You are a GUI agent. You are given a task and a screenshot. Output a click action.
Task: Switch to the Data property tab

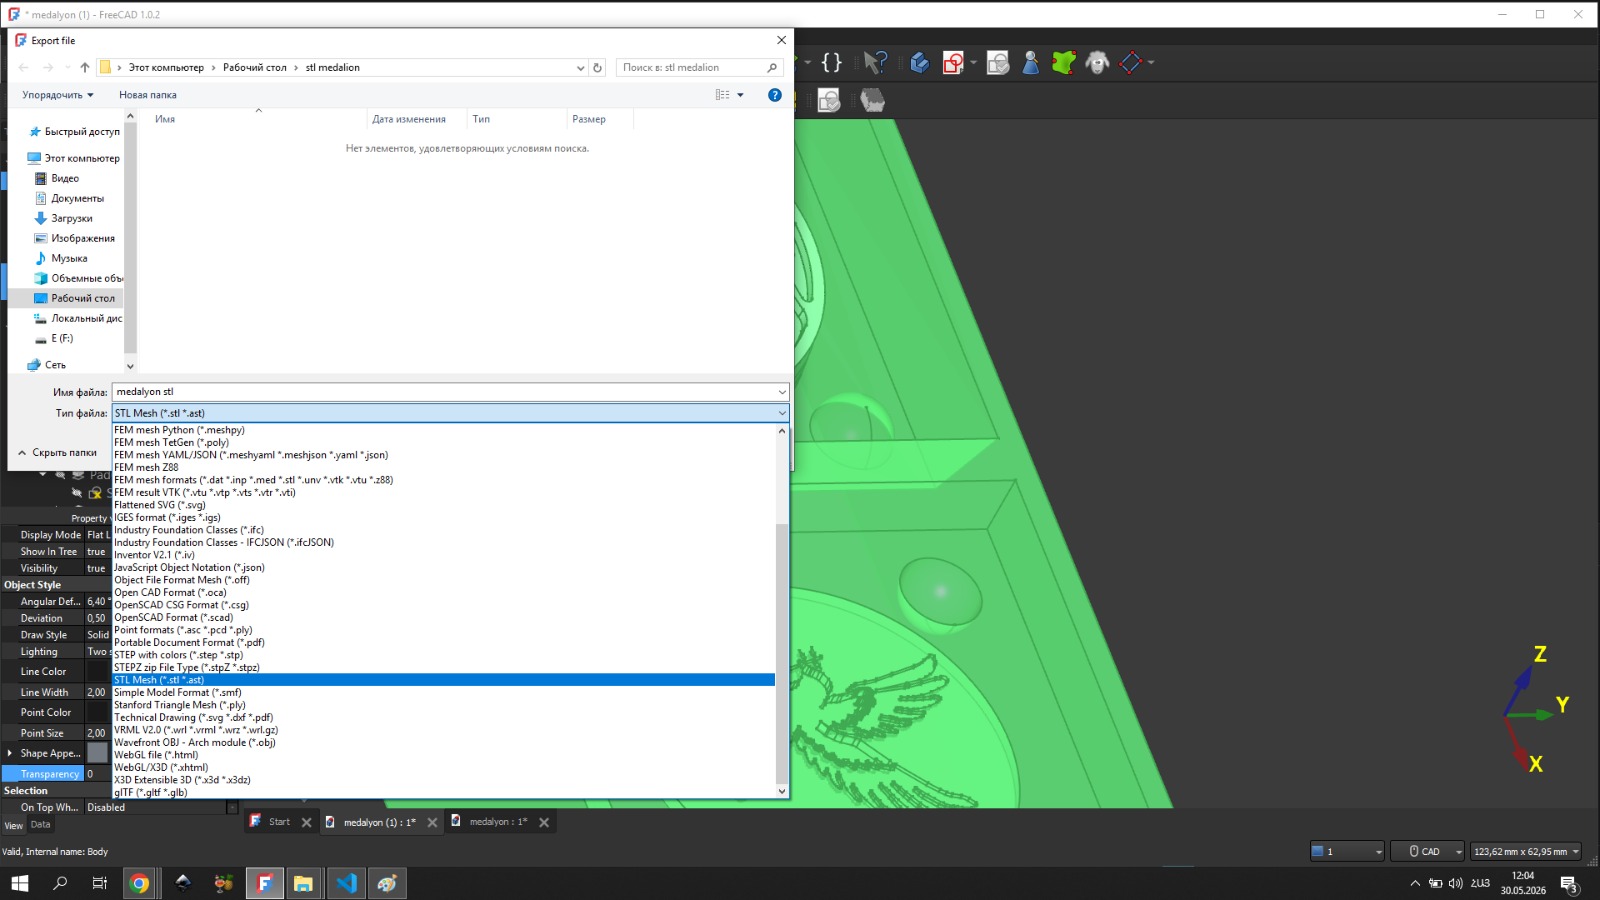[40, 825]
